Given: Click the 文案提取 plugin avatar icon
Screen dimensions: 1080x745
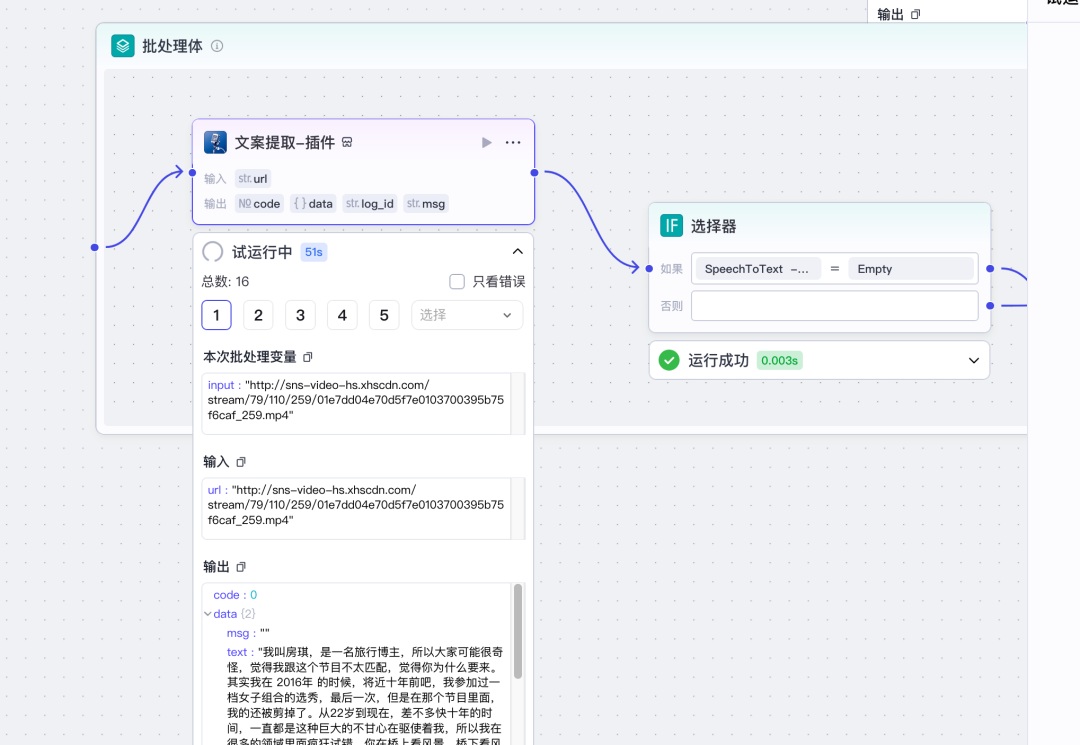Looking at the screenshot, I should click(x=215, y=142).
